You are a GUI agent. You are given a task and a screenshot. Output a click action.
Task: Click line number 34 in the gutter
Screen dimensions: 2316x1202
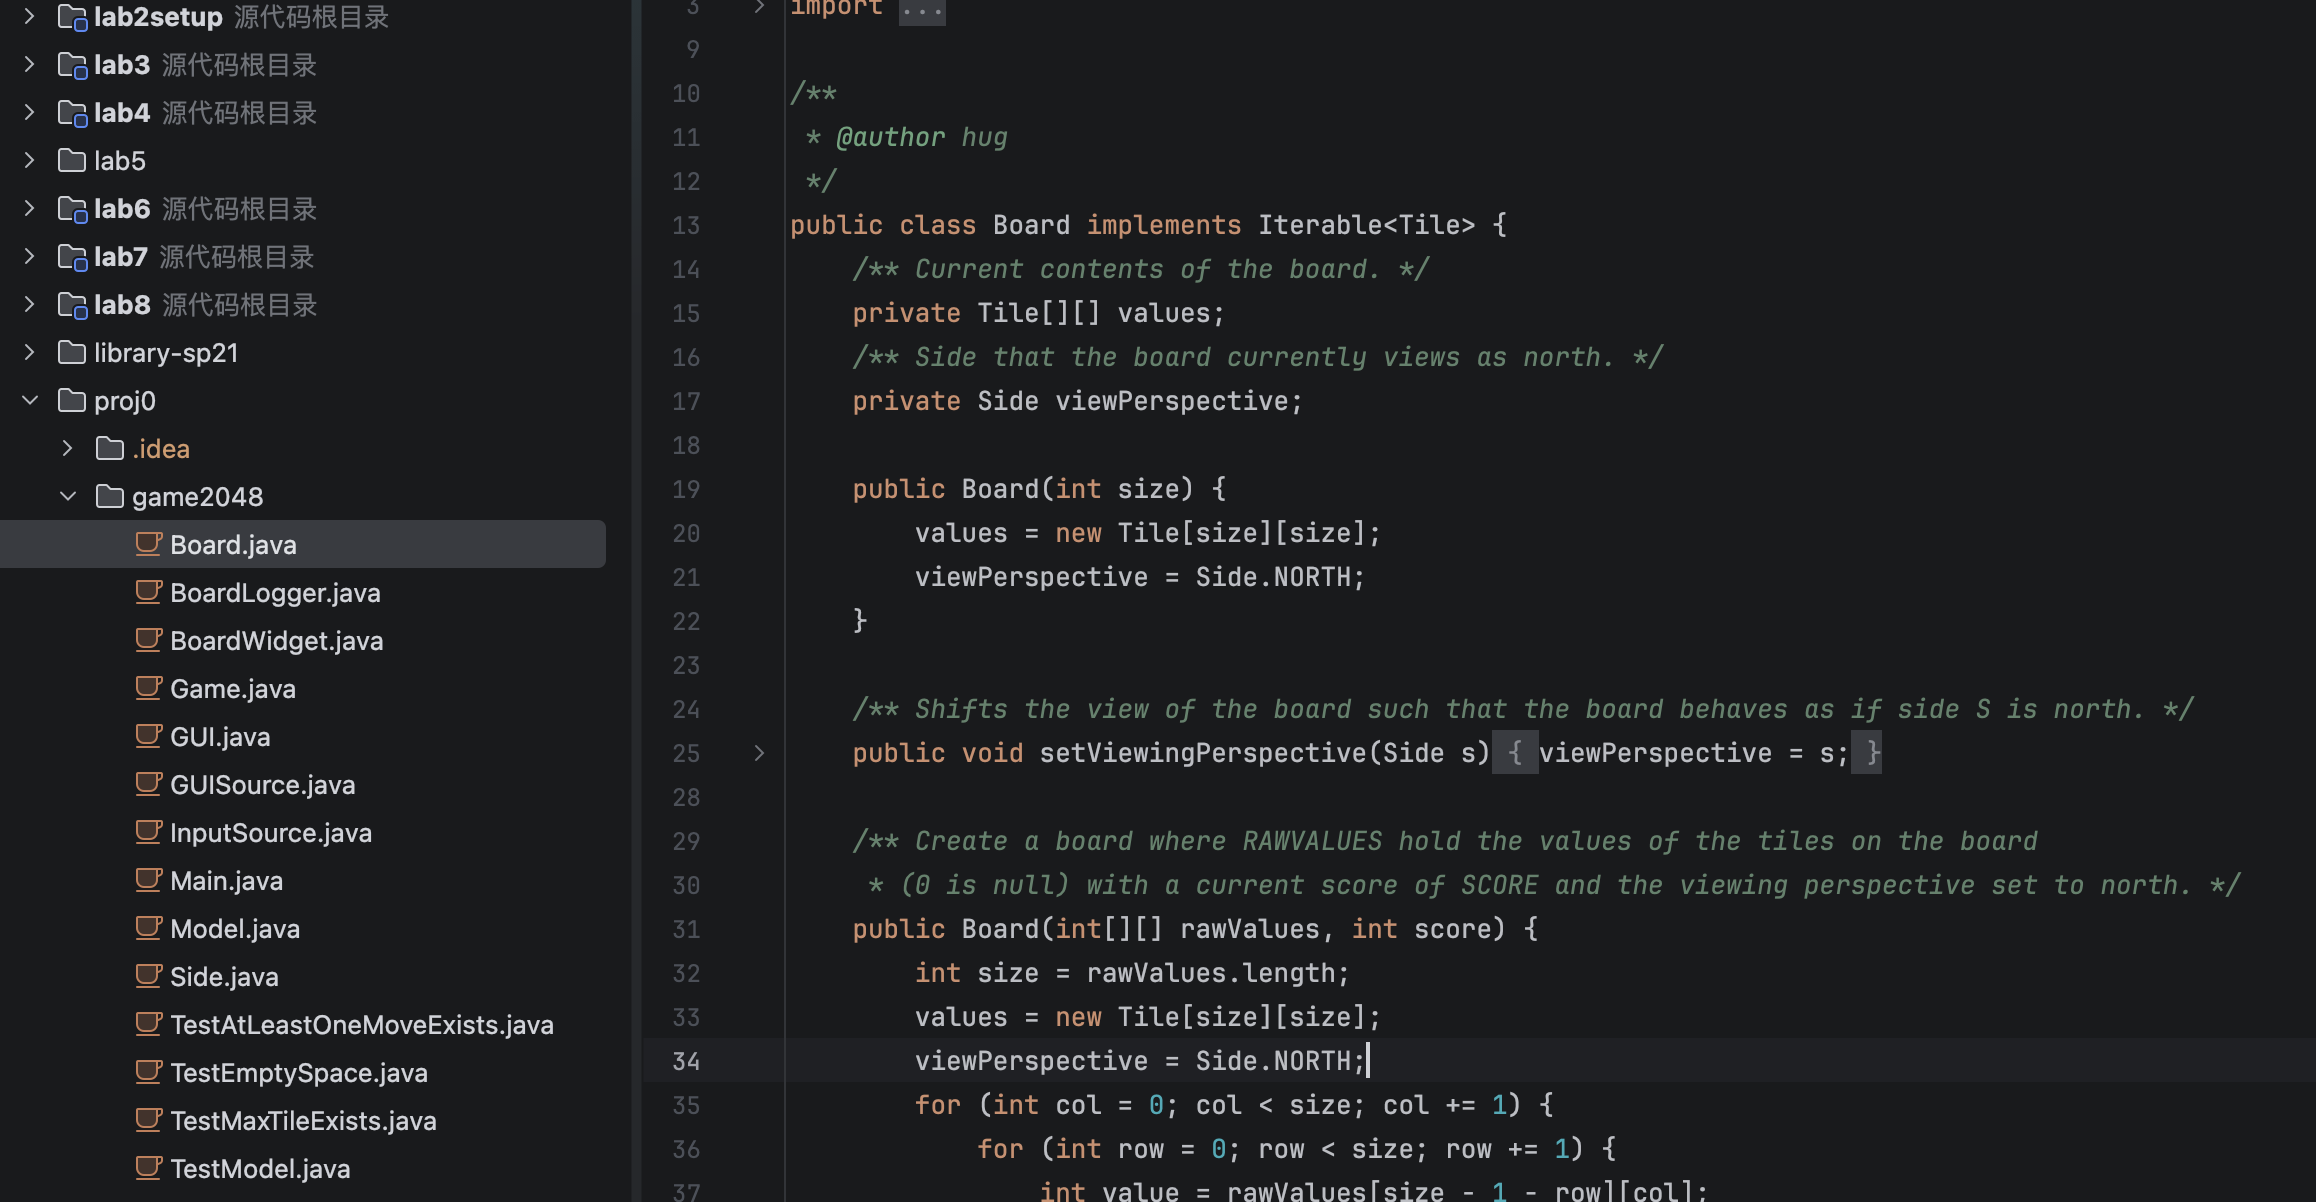[686, 1061]
